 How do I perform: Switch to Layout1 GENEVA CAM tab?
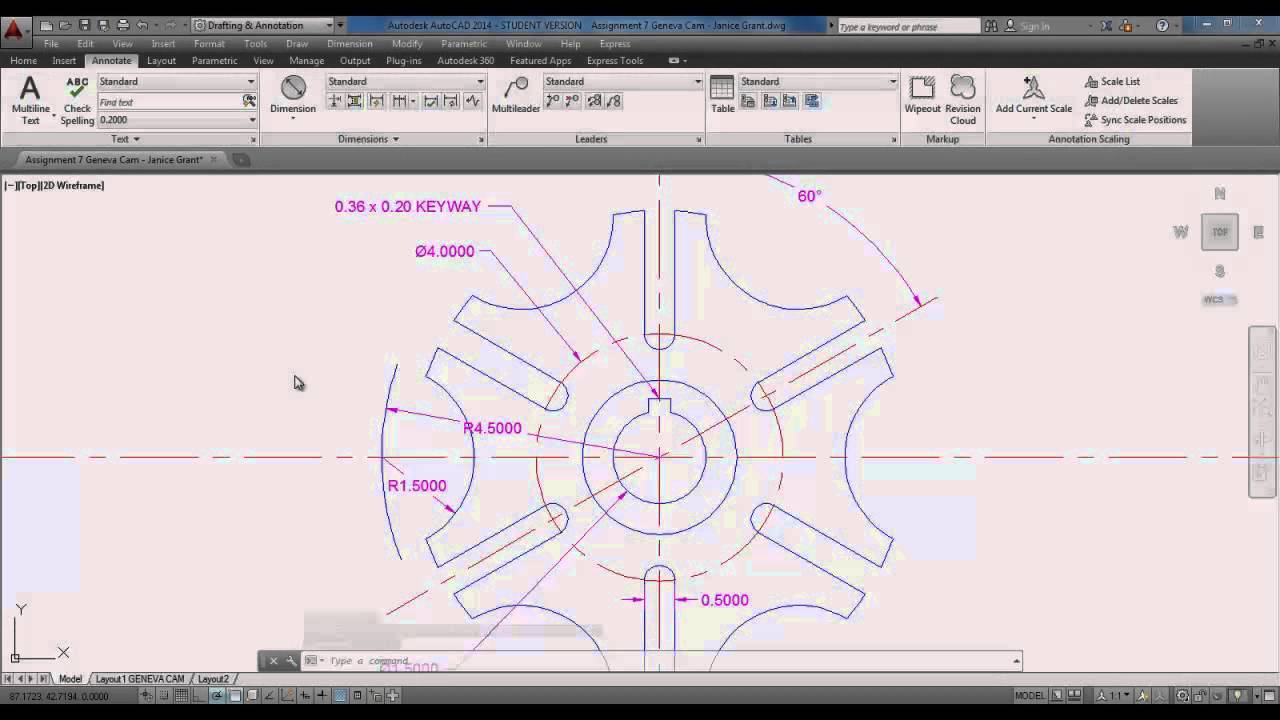click(140, 679)
